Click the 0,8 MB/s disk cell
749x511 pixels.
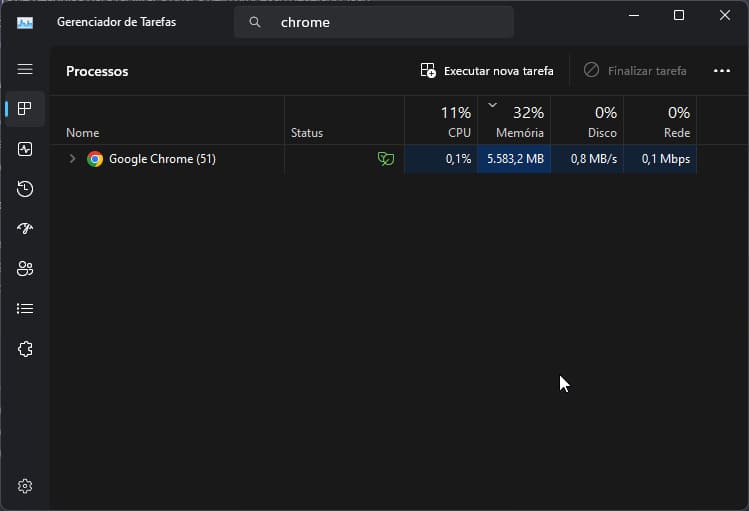pos(587,159)
